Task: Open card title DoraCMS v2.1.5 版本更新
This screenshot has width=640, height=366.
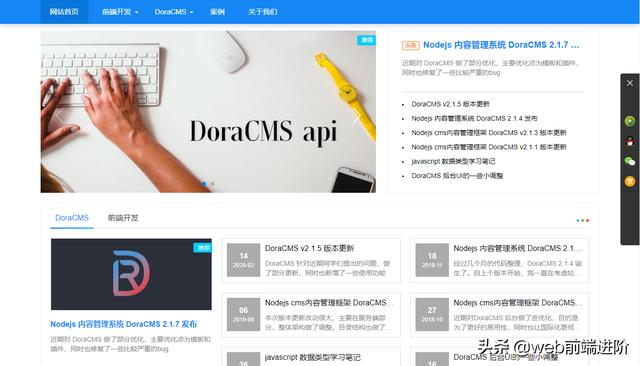Action: pos(309,248)
